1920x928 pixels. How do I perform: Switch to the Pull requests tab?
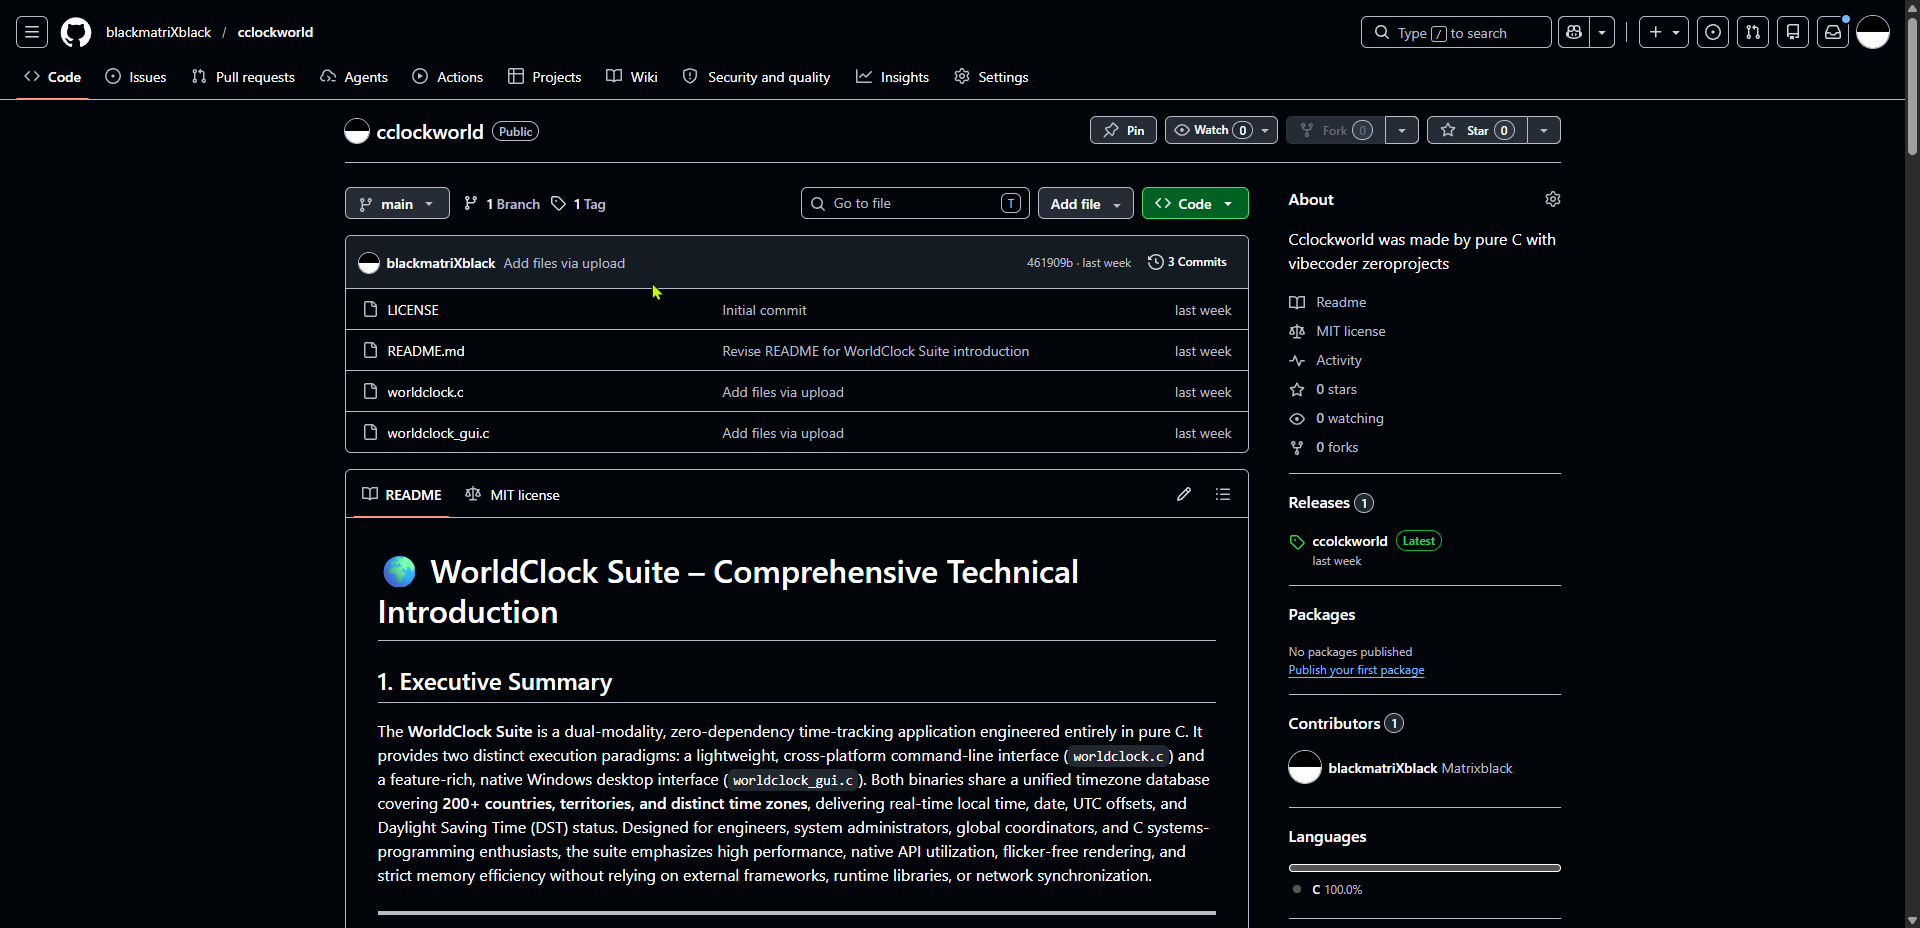pyautogui.click(x=243, y=77)
